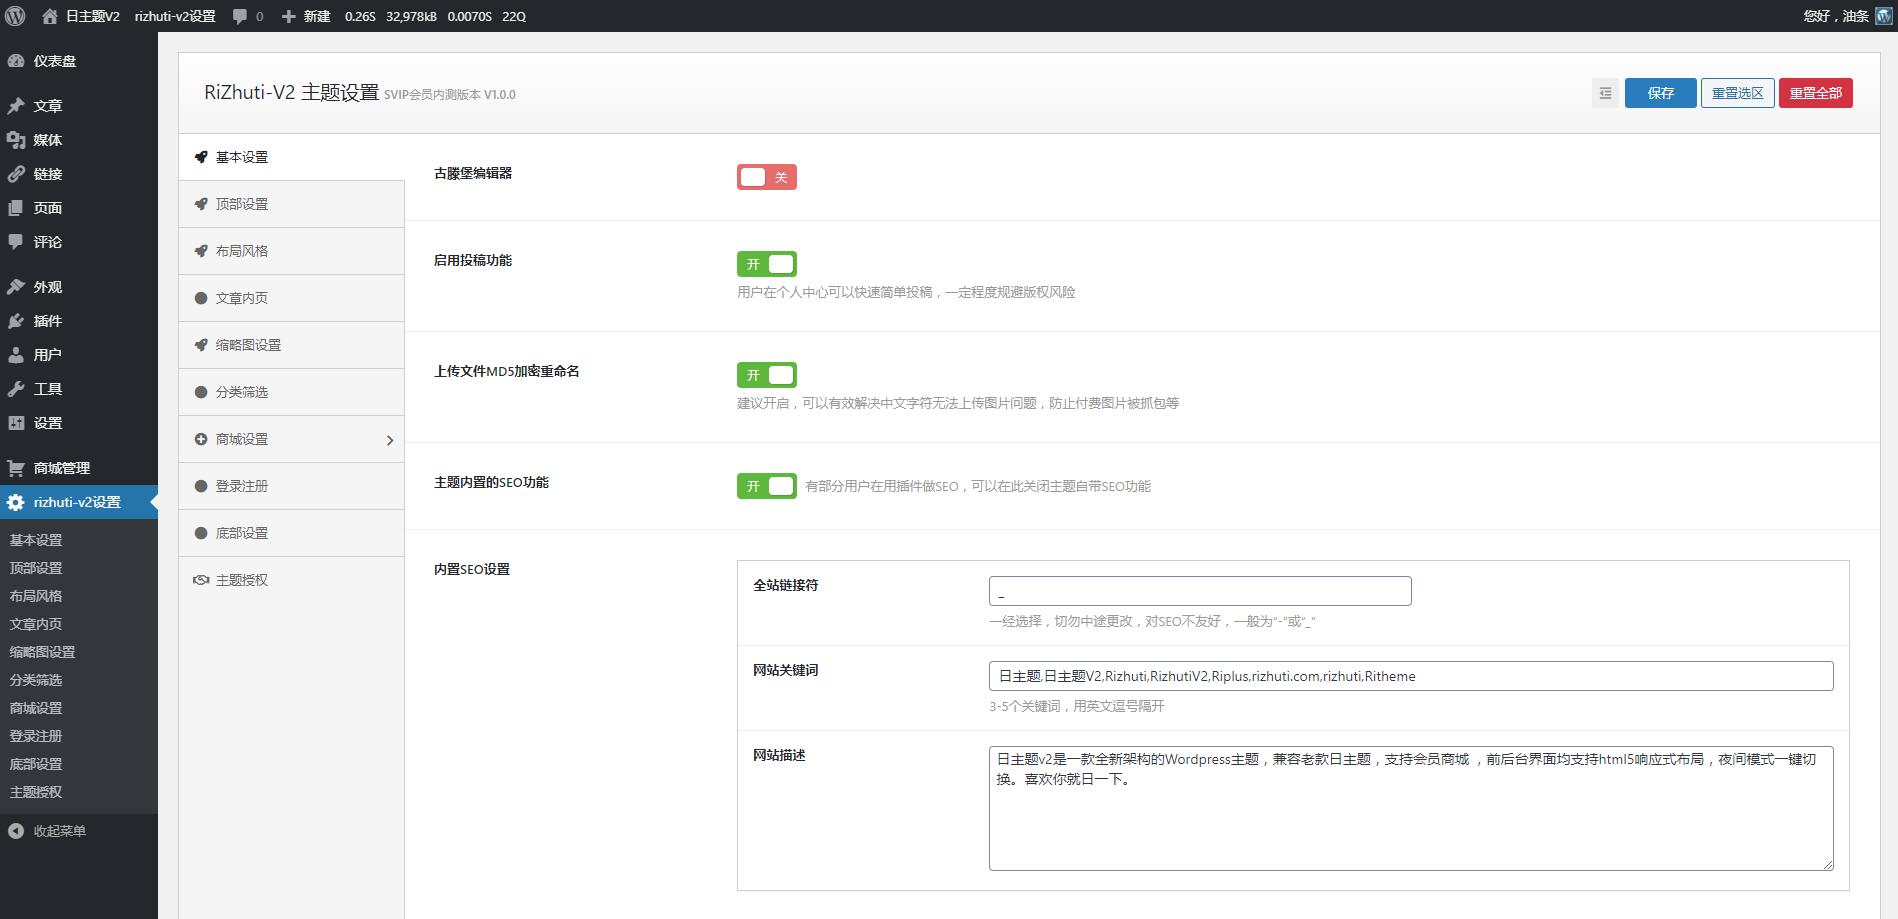Click the 插件 plugin icon
Viewport: 1898px width, 919px height.
pyautogui.click(x=15, y=321)
